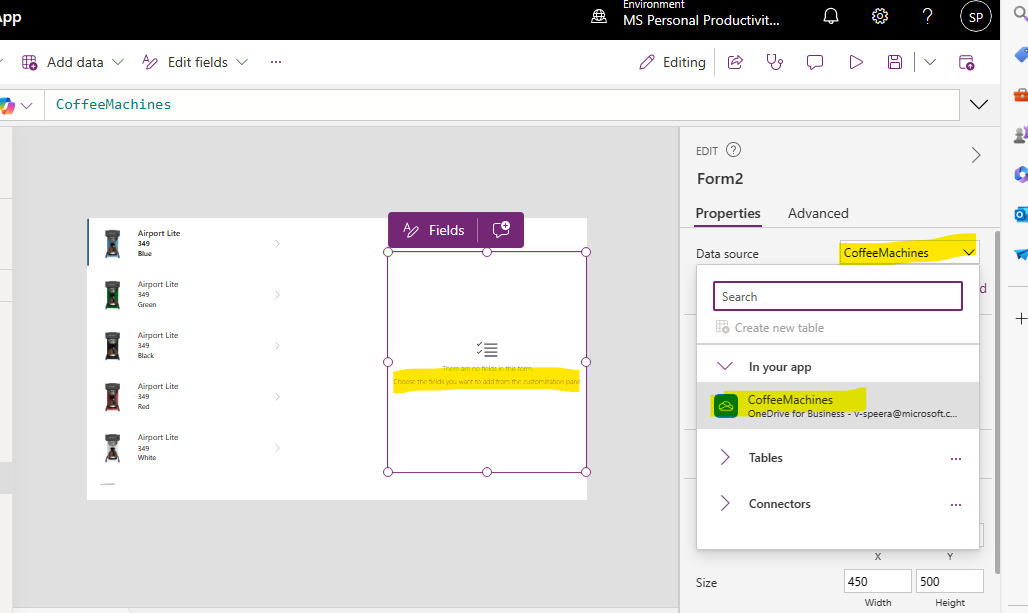This screenshot has width=1028, height=613.
Task: Expand the Tables section
Action: pos(724,458)
